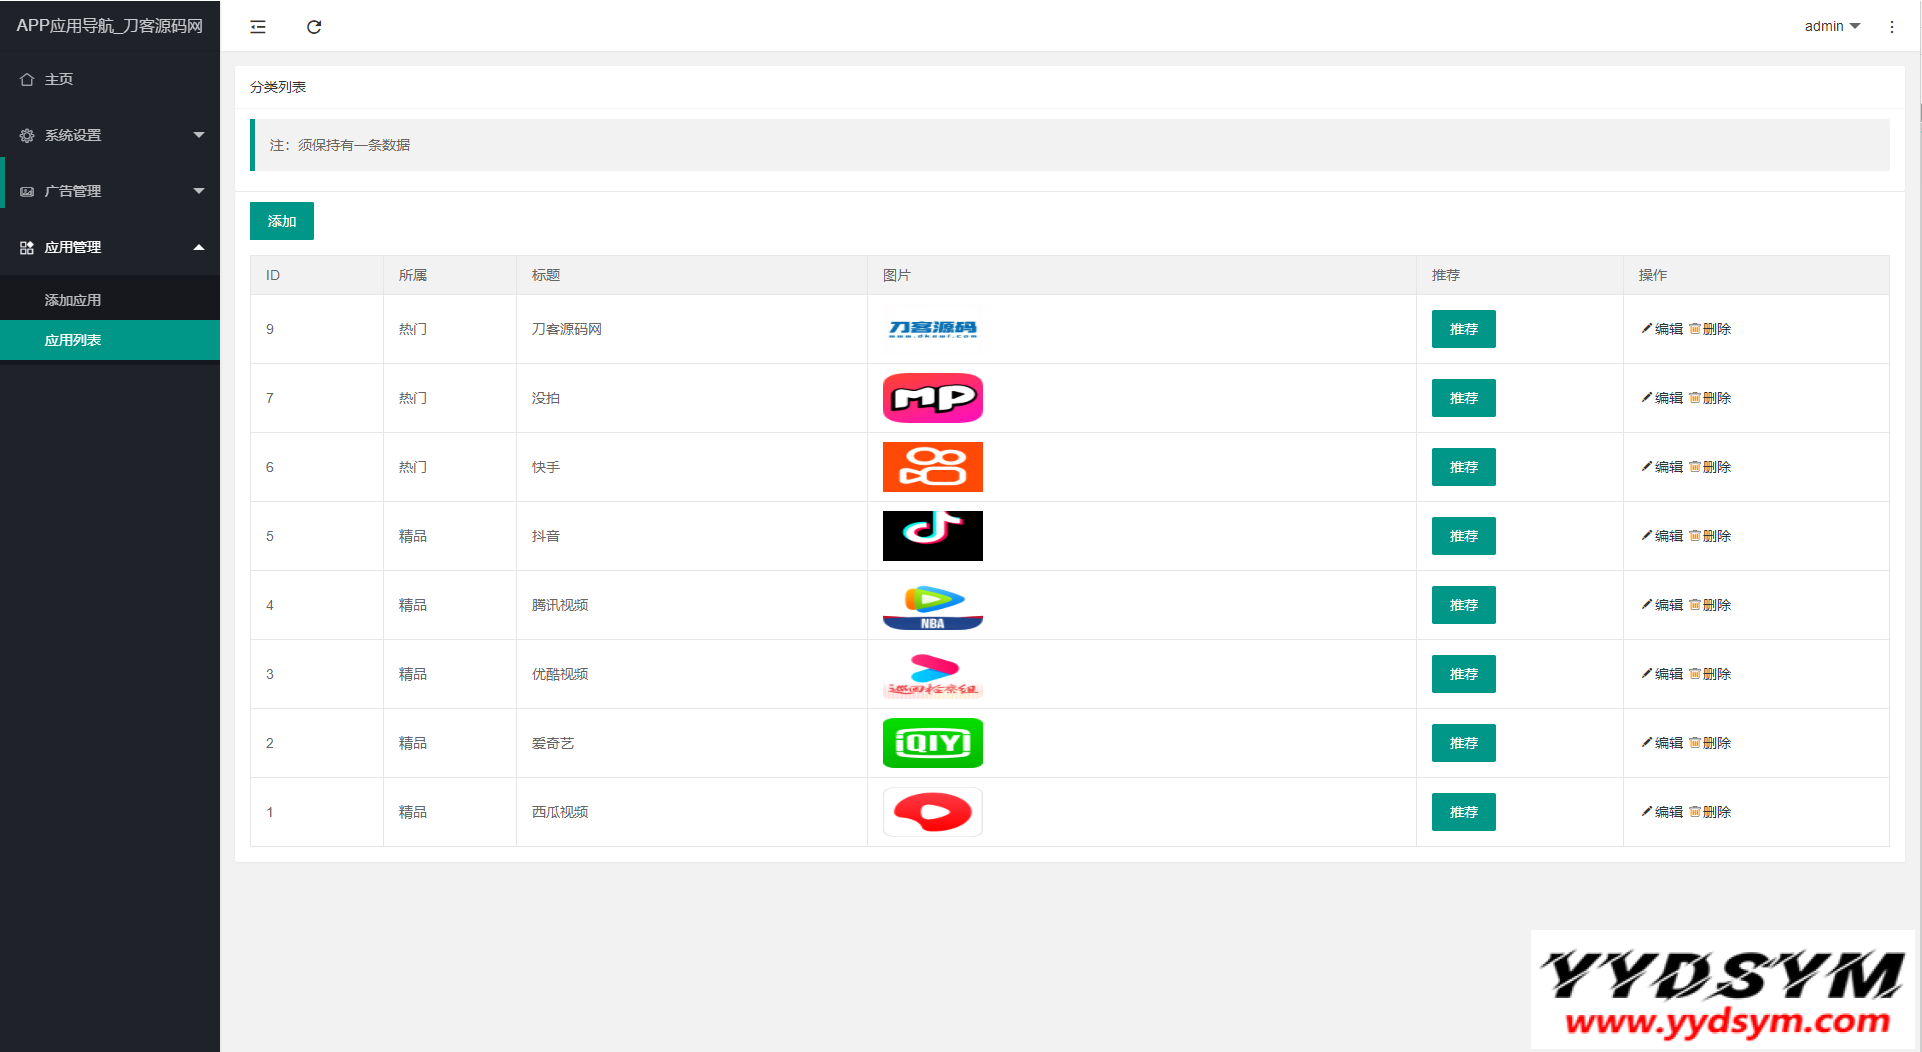The image size is (1922, 1052).
Task: Collapse the 应用管理 sidebar menu
Action: [x=110, y=247]
